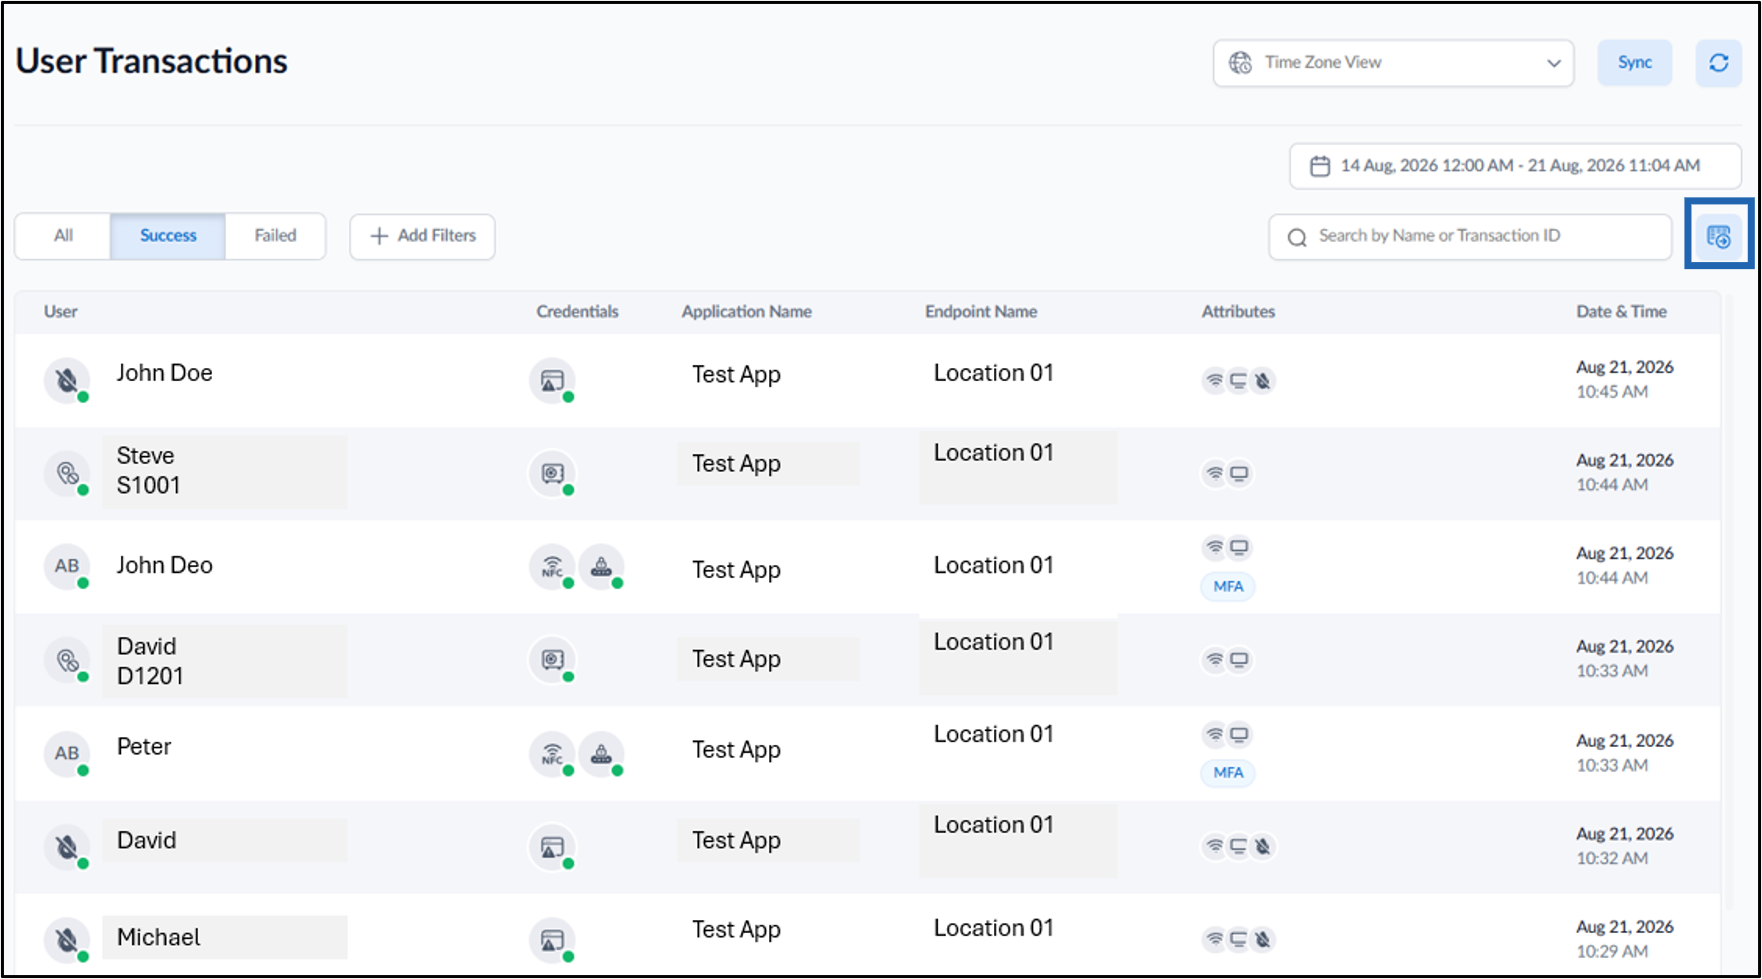Click John Doe's user avatar icon
The height and width of the screenshot is (979, 1762).
coord(67,381)
